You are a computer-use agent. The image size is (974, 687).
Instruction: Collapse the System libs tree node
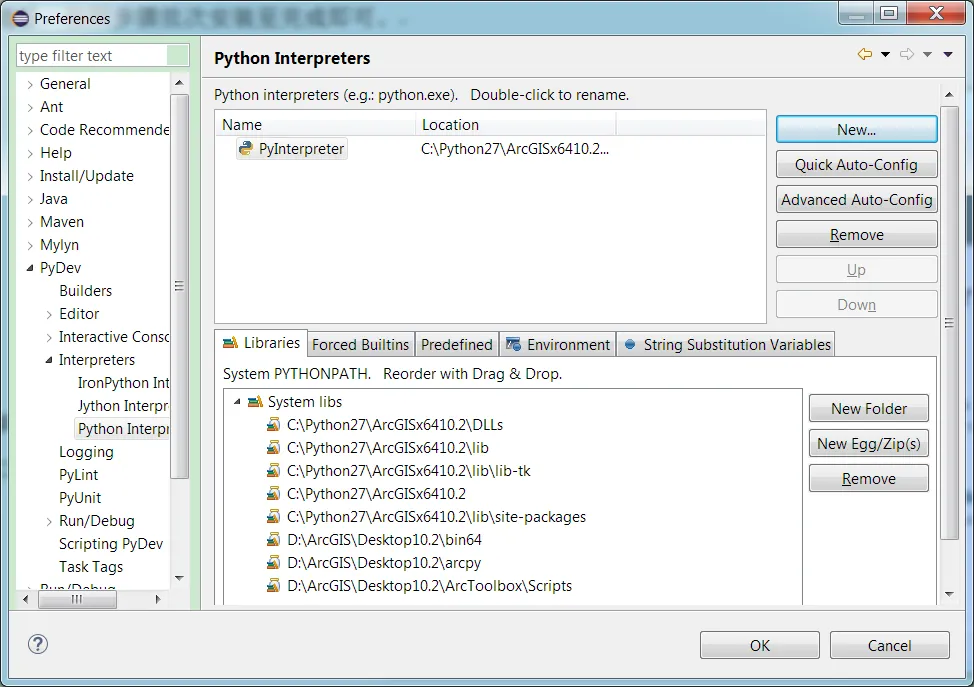[238, 402]
